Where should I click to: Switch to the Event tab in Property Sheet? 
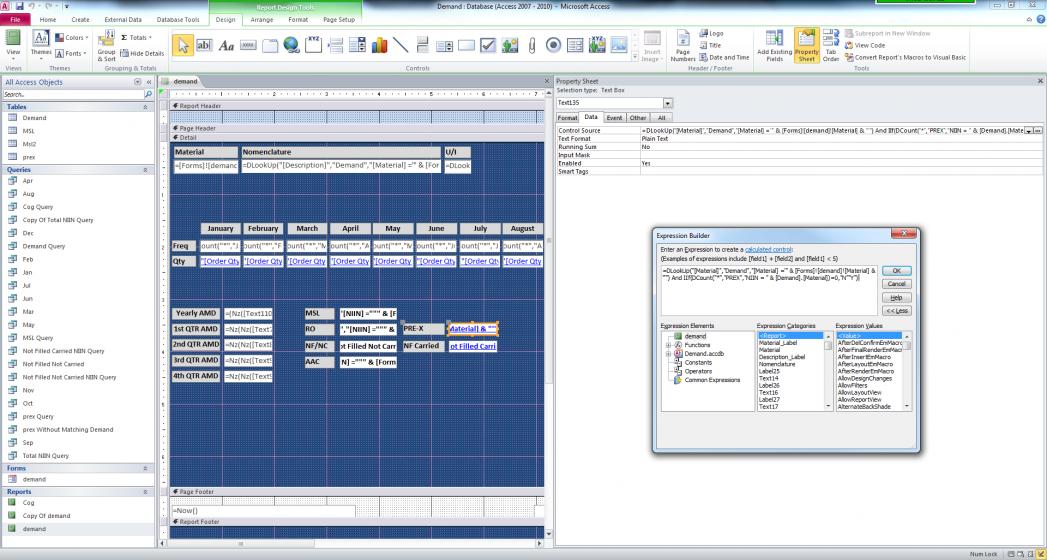[x=614, y=118]
